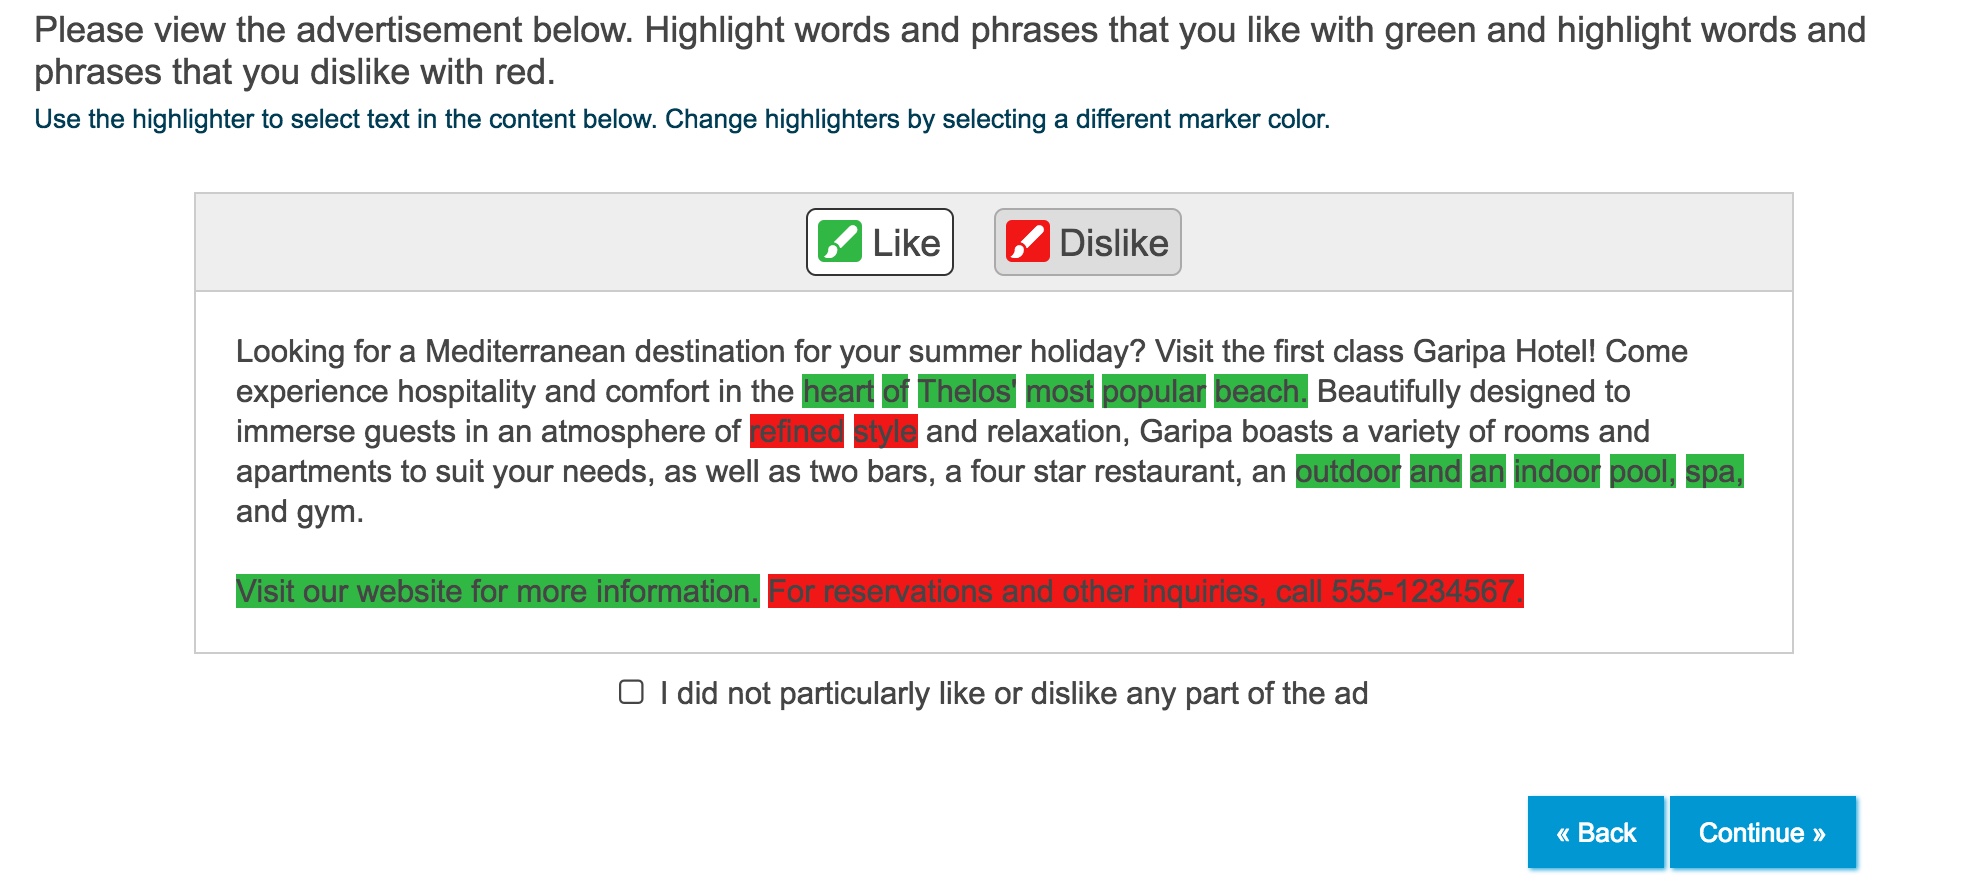Click the green-highlighted word 'beach.'
The image size is (1976, 882).
pos(1261,391)
